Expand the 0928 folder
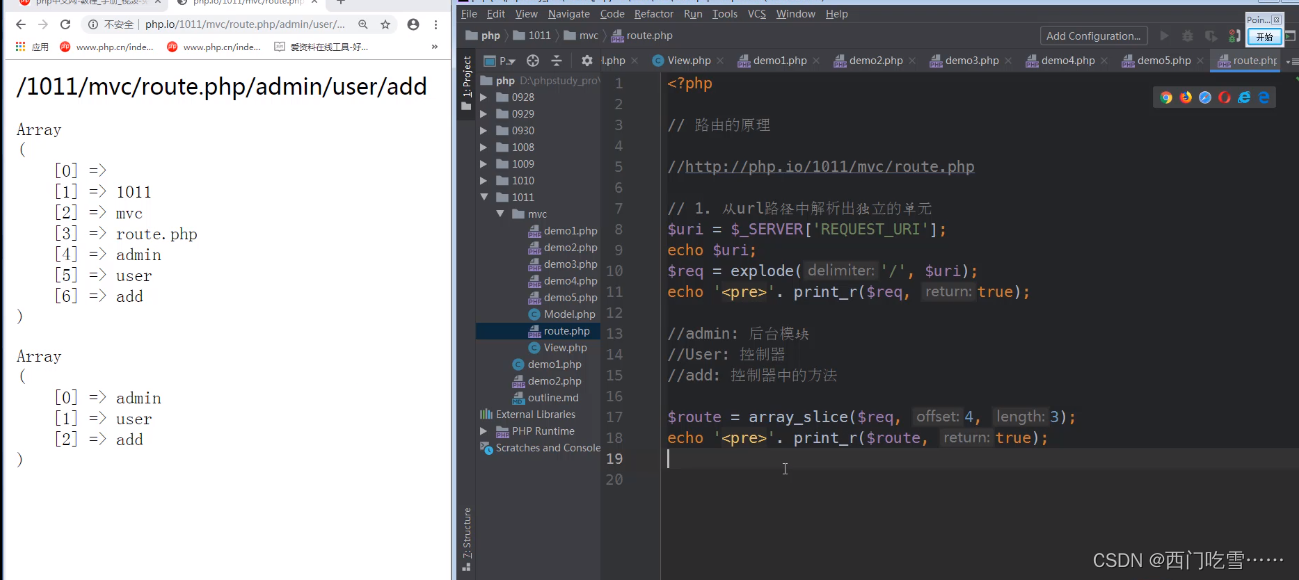Screen dimensions: 1299x580 [483, 97]
